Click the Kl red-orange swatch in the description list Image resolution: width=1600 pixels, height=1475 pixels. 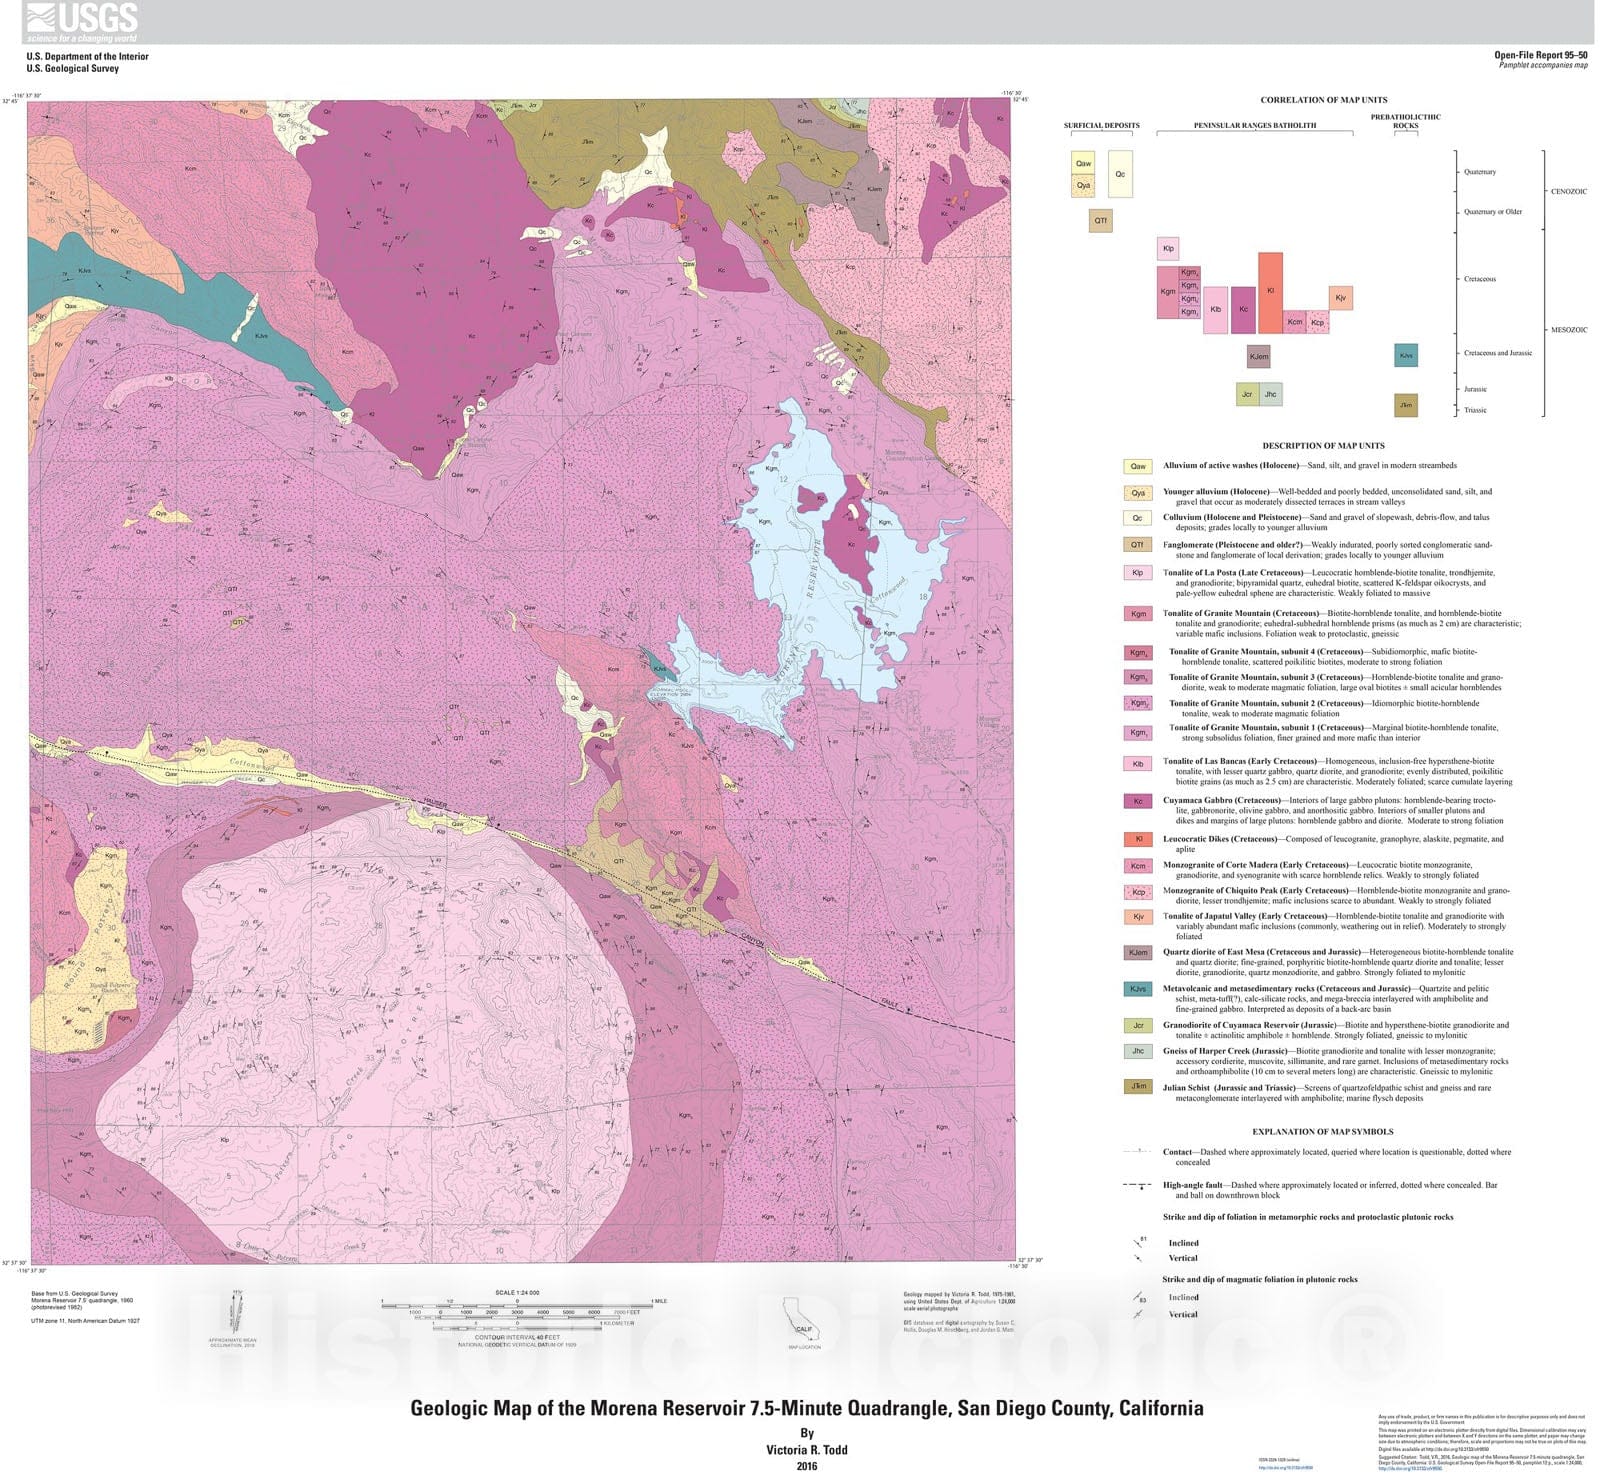[1138, 840]
